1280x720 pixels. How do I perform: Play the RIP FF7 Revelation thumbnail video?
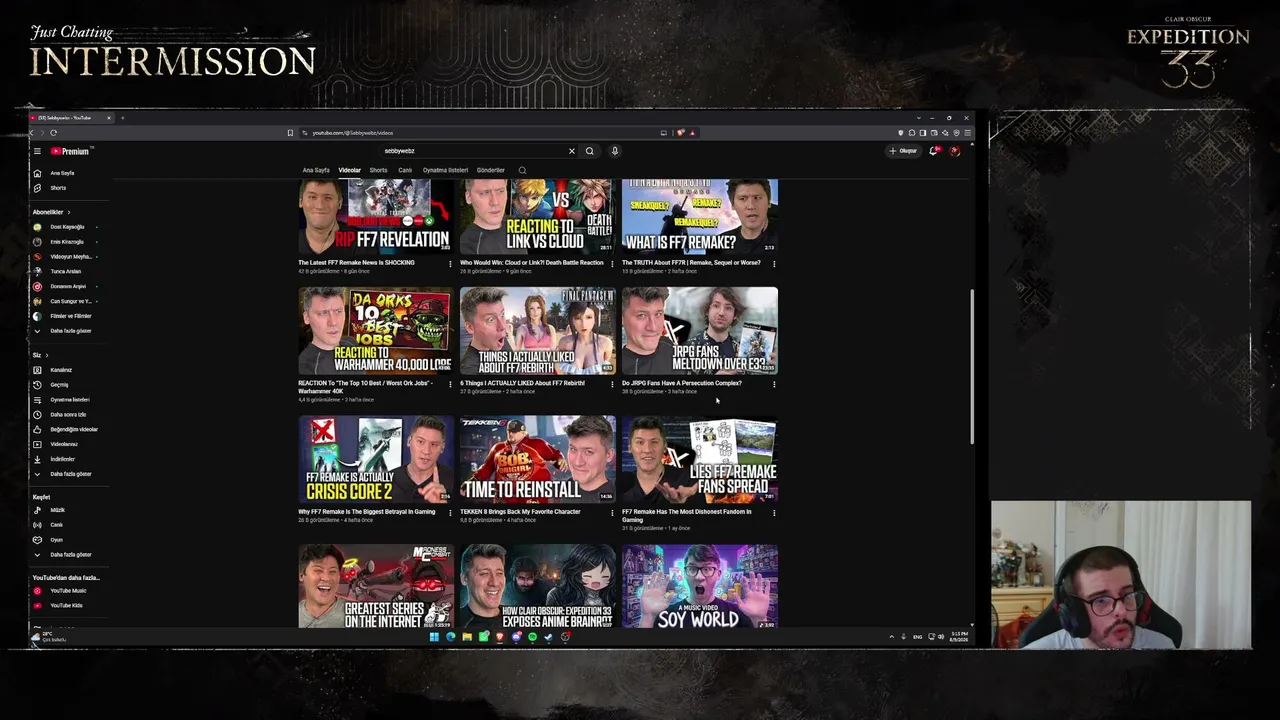pyautogui.click(x=376, y=216)
